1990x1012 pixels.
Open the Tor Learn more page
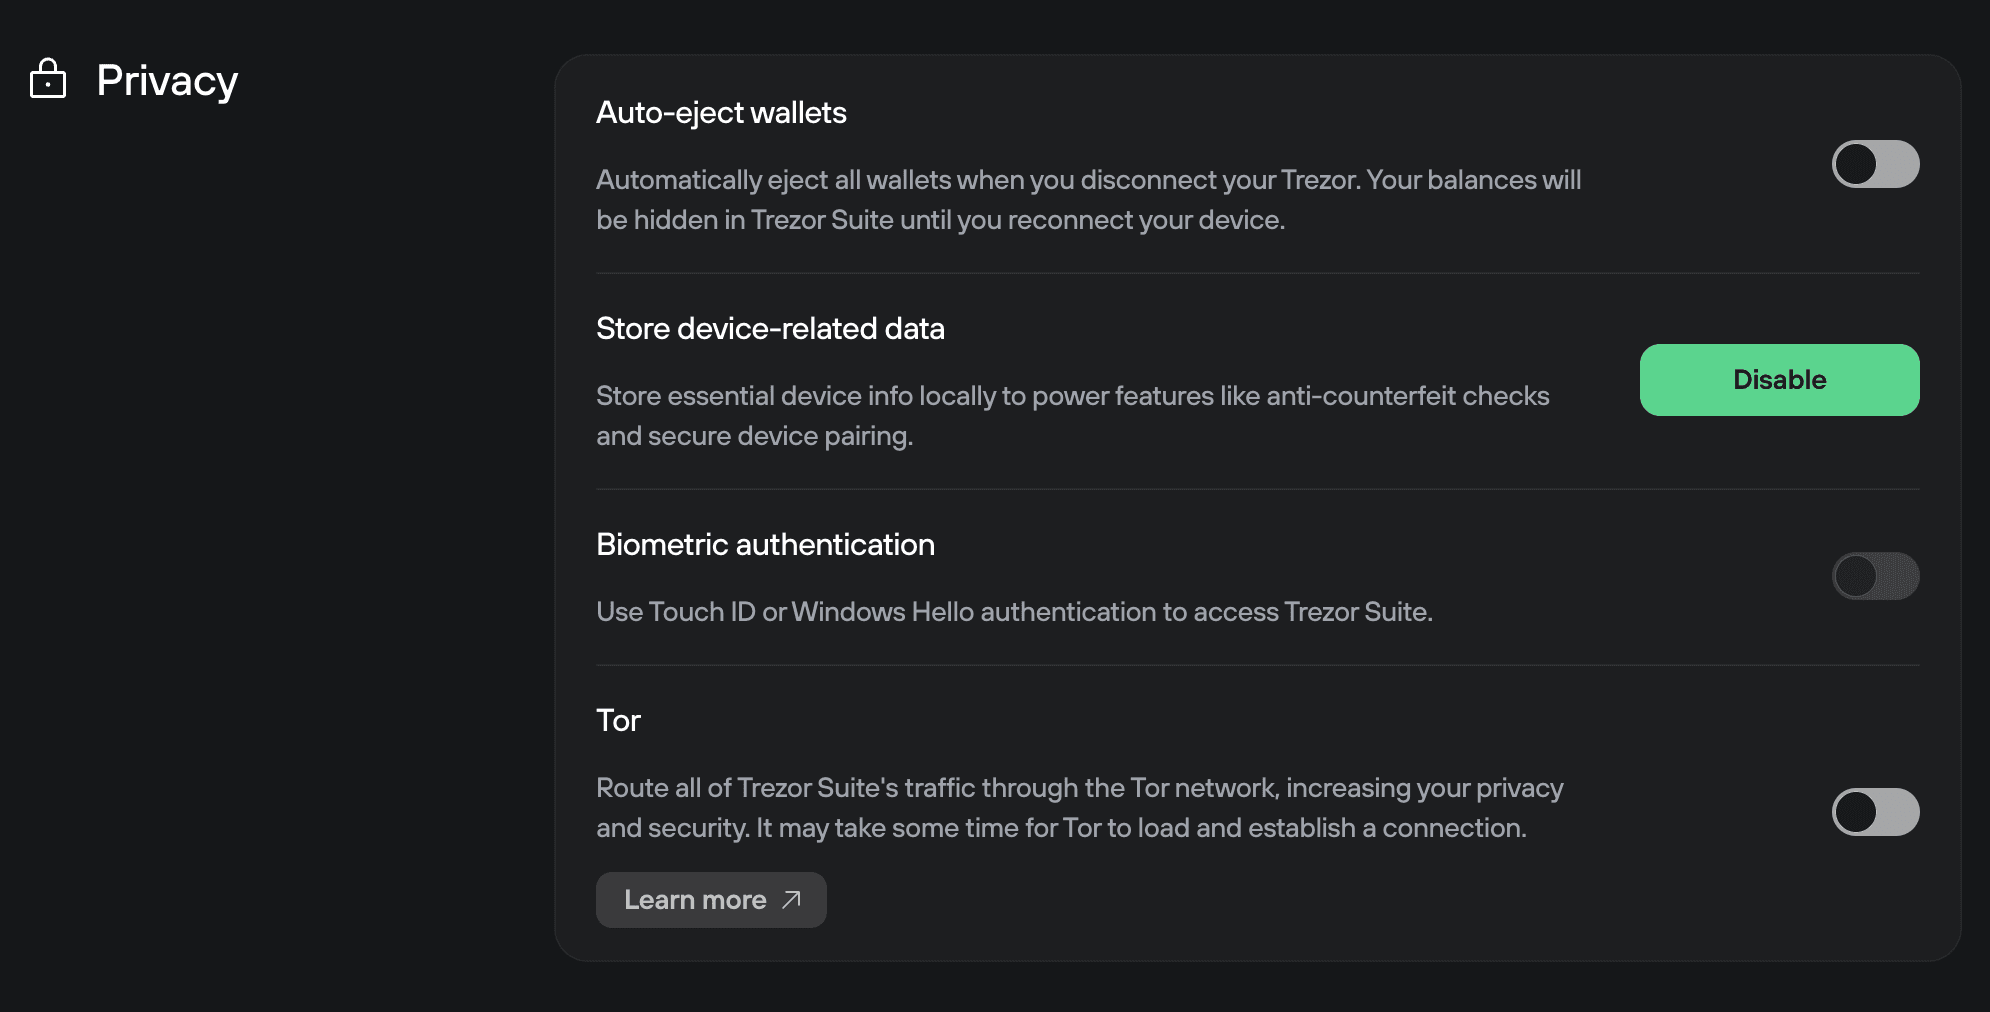coord(711,900)
